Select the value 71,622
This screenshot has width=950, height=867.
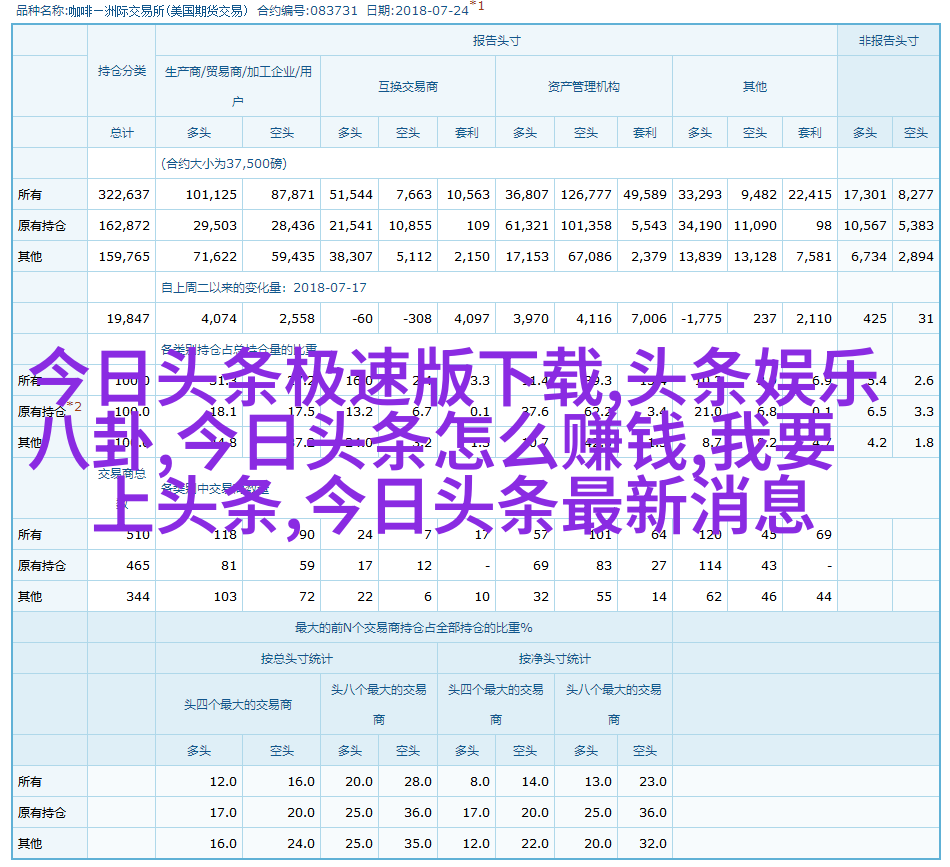click(x=214, y=256)
